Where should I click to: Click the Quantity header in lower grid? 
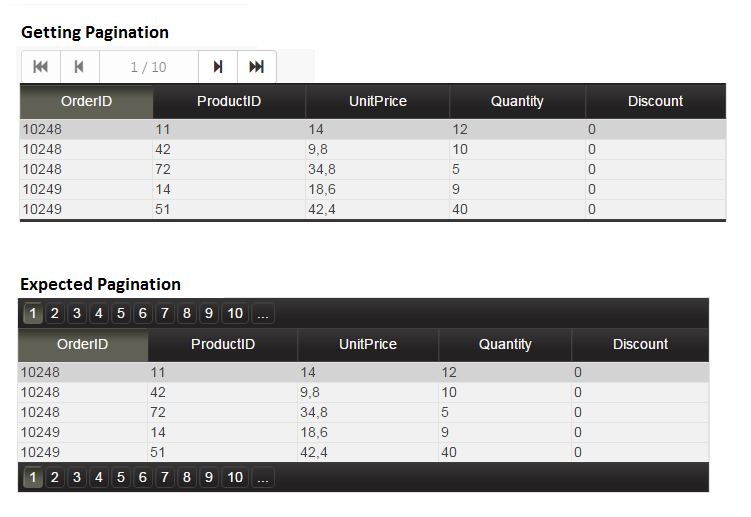pyautogui.click(x=505, y=345)
